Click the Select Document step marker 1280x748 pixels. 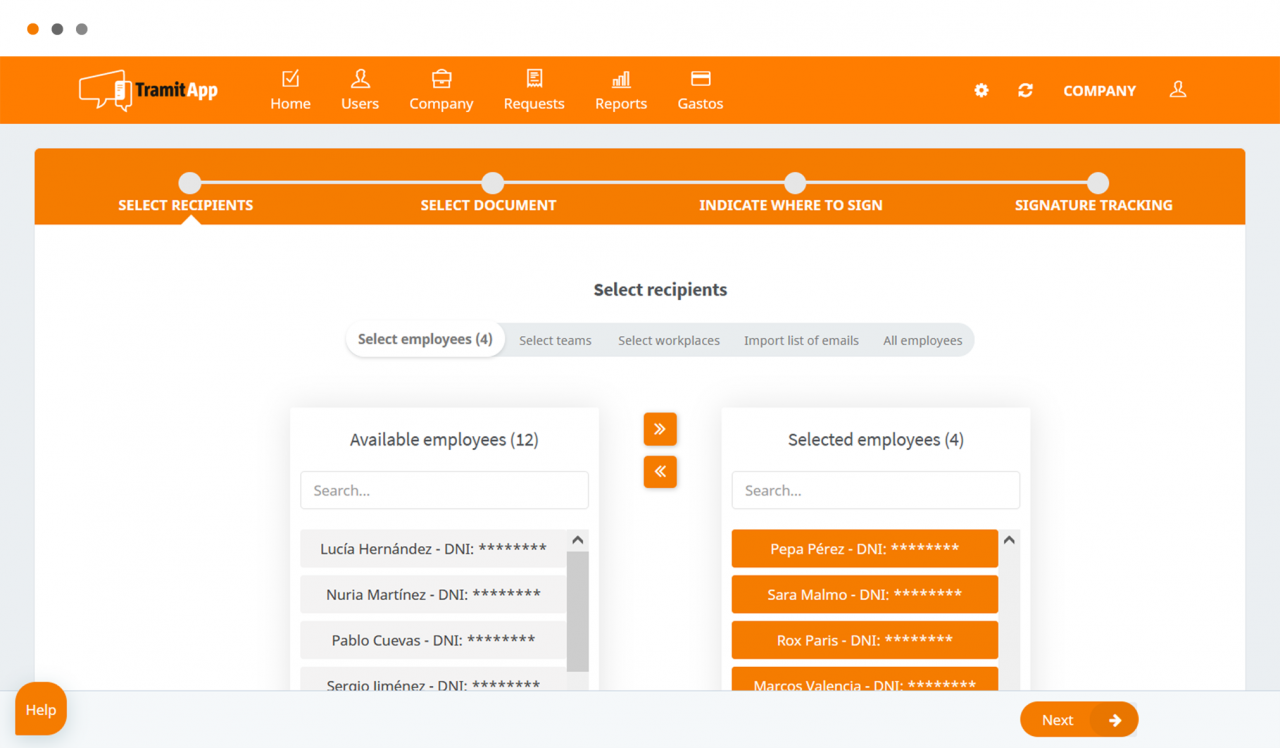coord(492,183)
